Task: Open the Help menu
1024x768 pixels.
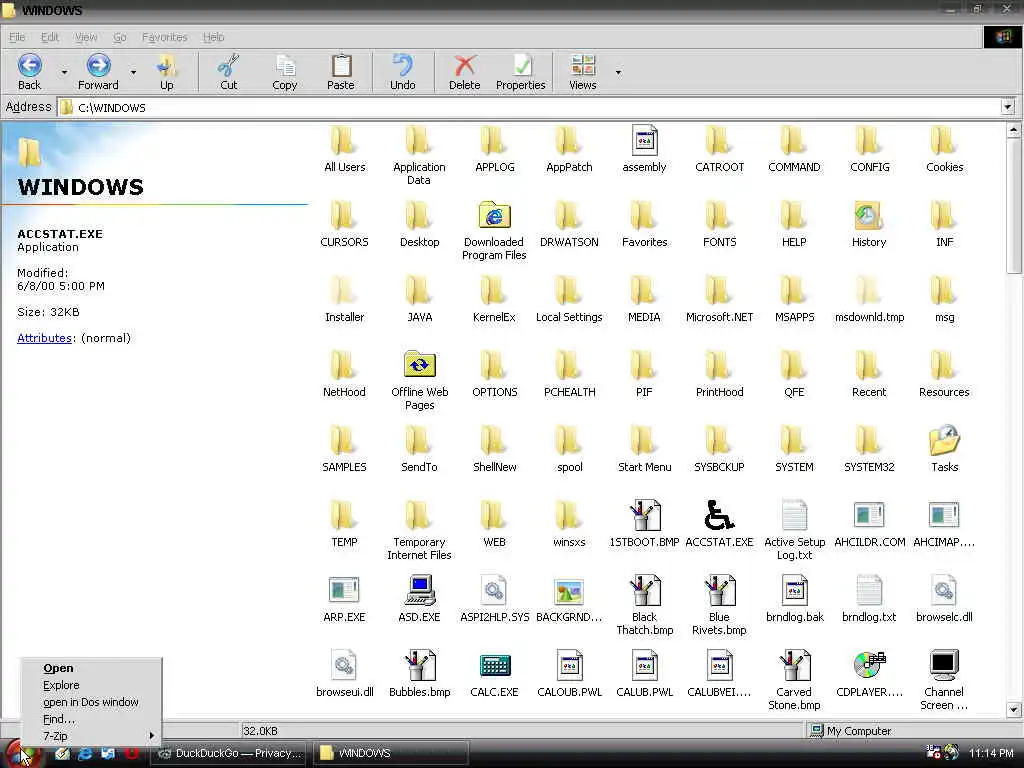Action: [x=213, y=37]
